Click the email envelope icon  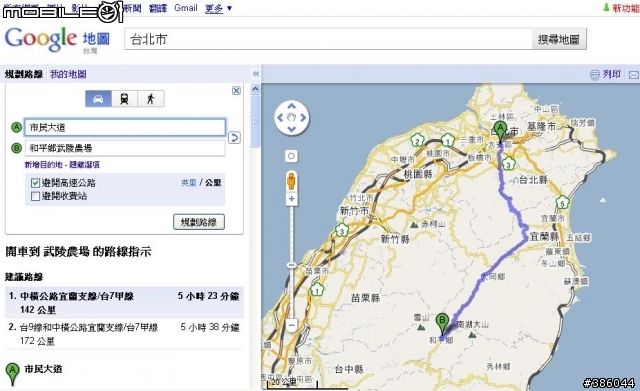pos(634,75)
